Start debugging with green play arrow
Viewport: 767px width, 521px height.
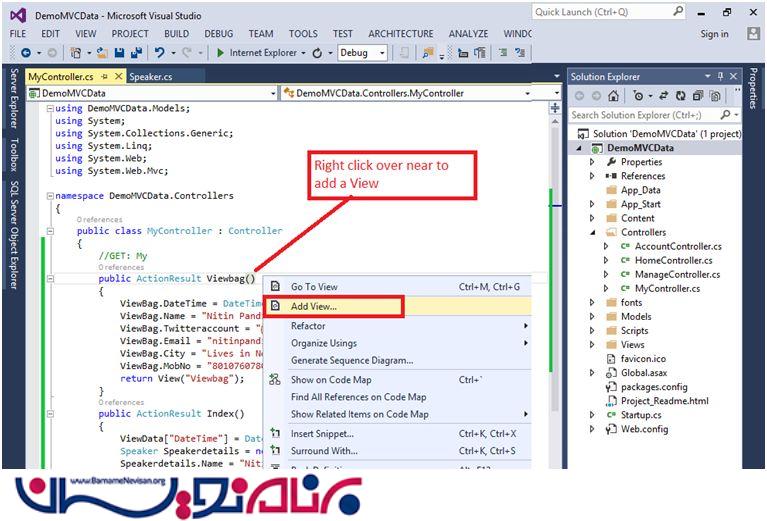[220, 52]
